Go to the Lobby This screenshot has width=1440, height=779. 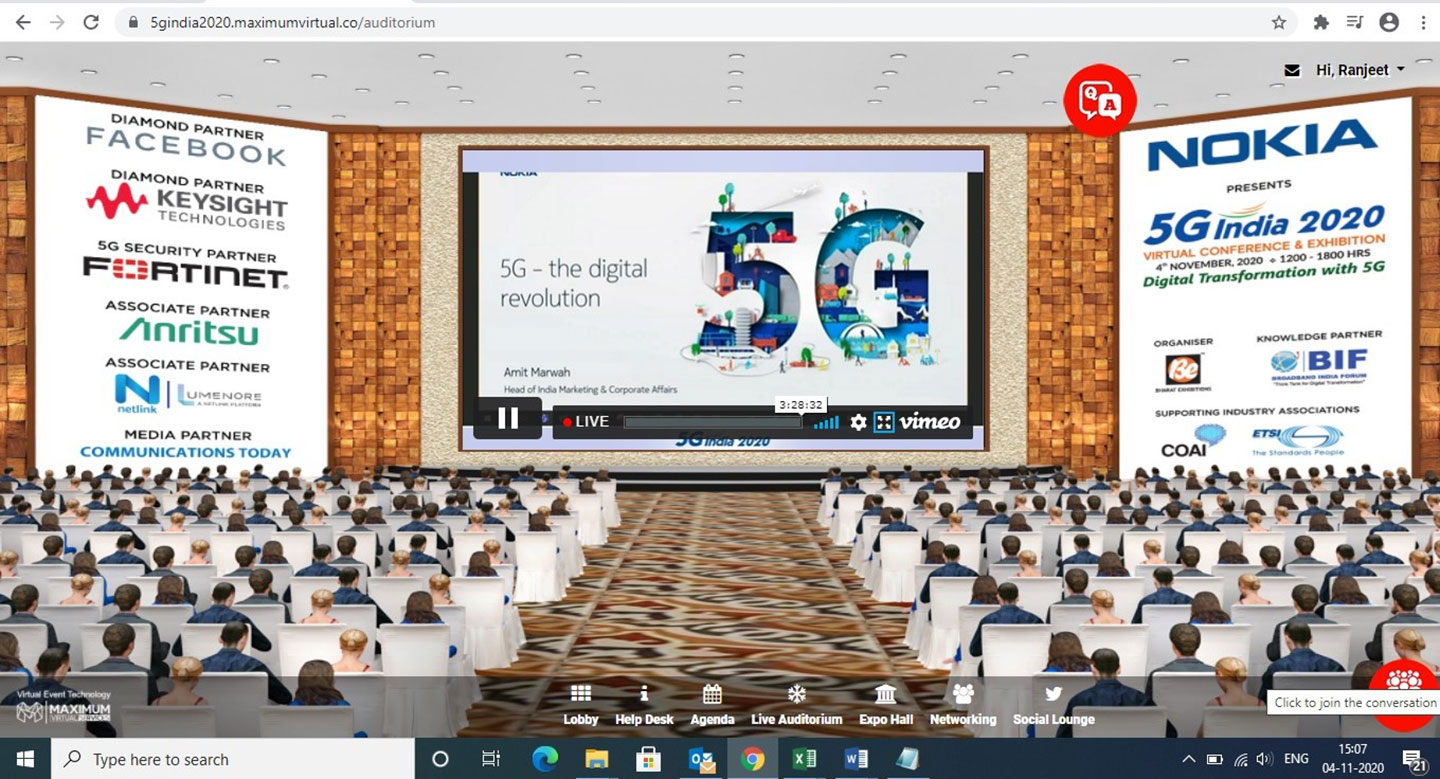point(580,705)
